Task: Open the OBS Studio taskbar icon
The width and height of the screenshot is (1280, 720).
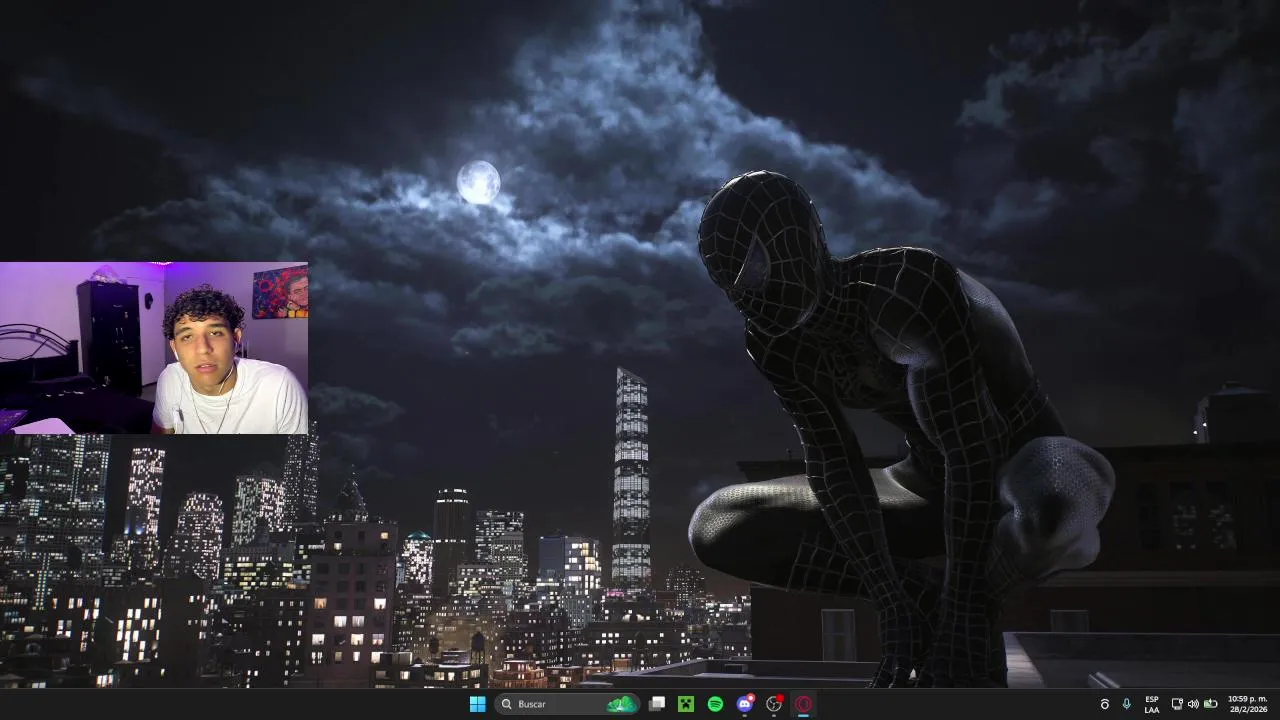Action: (x=774, y=704)
